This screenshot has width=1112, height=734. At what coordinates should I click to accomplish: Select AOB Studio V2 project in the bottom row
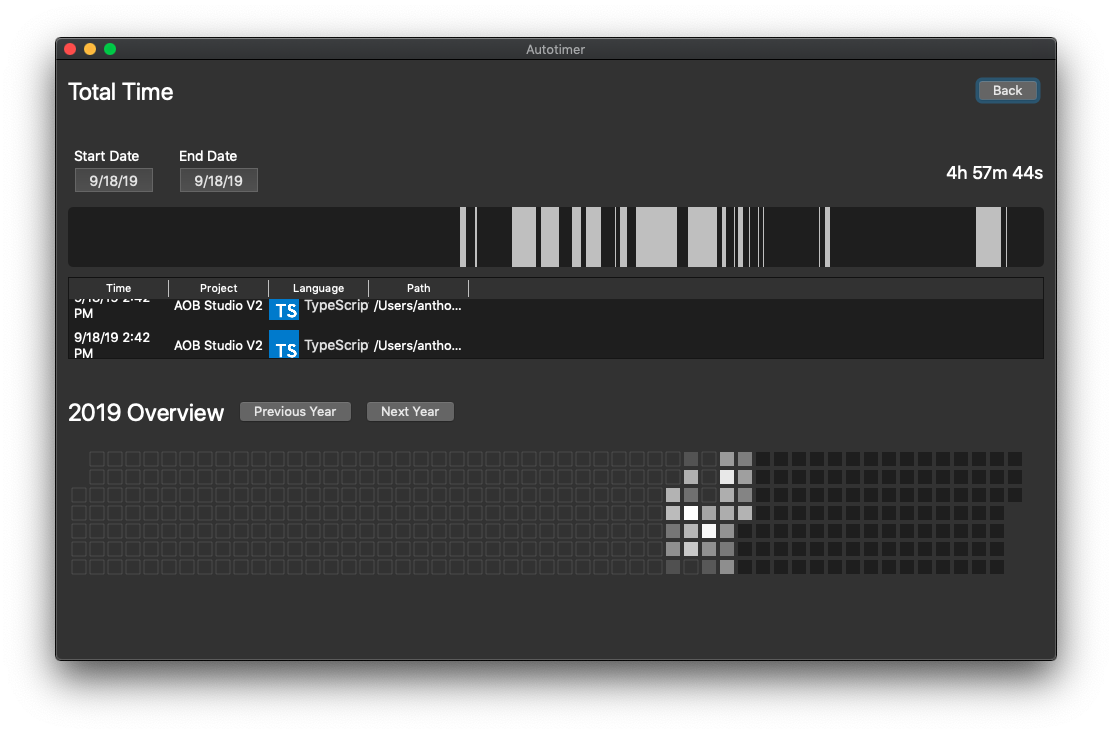218,345
